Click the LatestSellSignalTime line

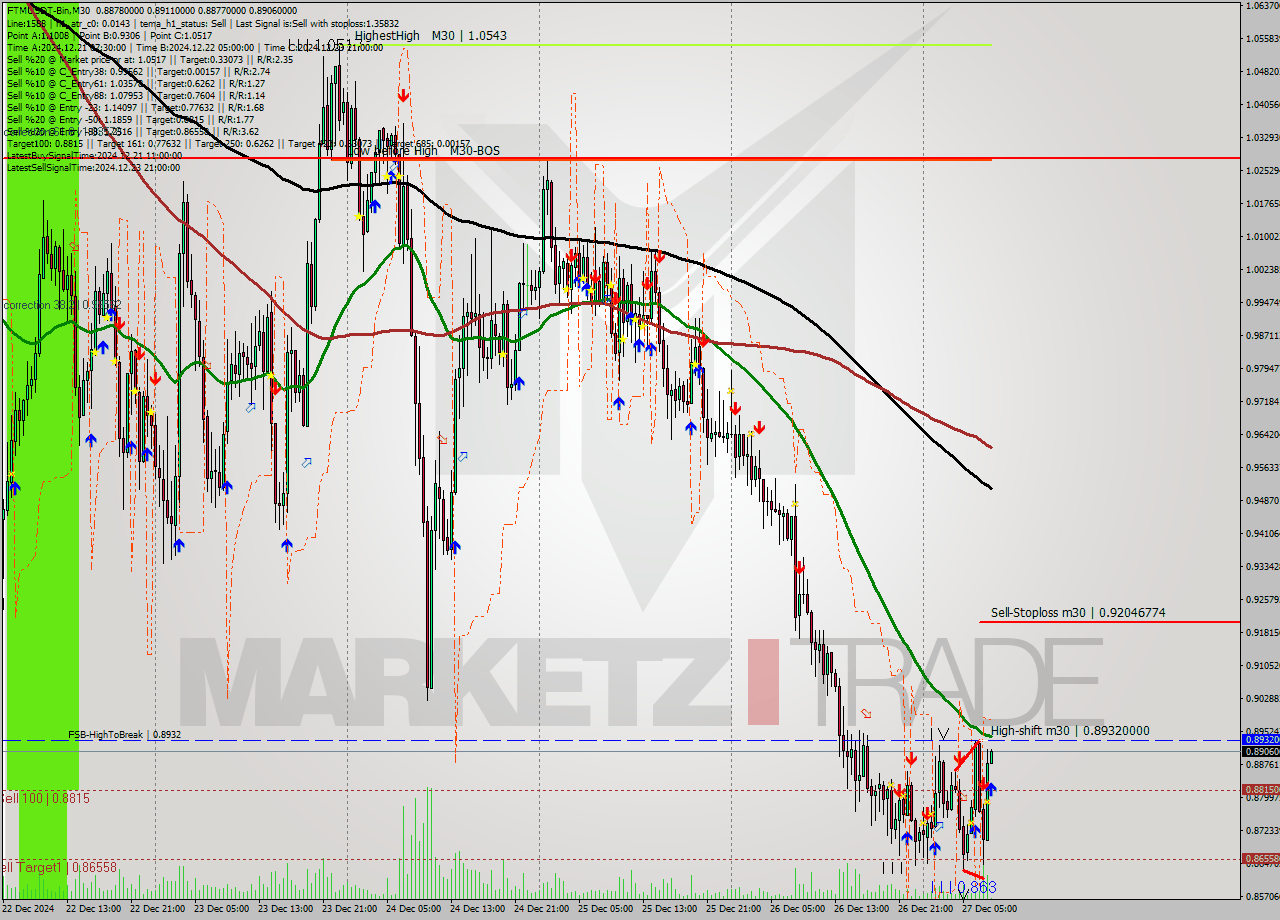pos(94,167)
